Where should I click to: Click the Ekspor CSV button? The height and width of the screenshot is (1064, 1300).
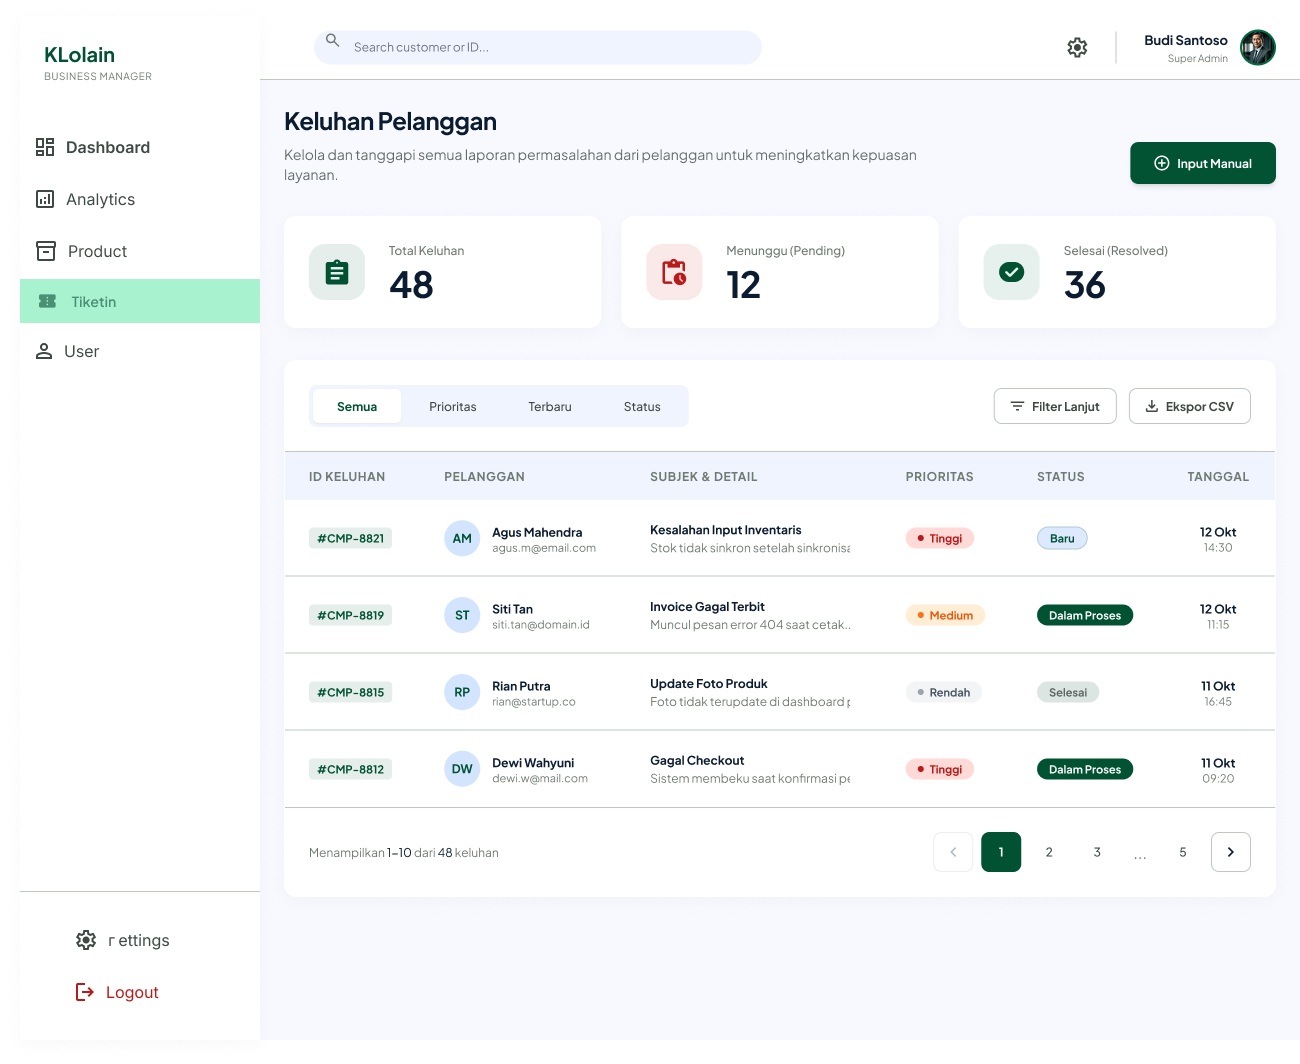click(x=1190, y=406)
